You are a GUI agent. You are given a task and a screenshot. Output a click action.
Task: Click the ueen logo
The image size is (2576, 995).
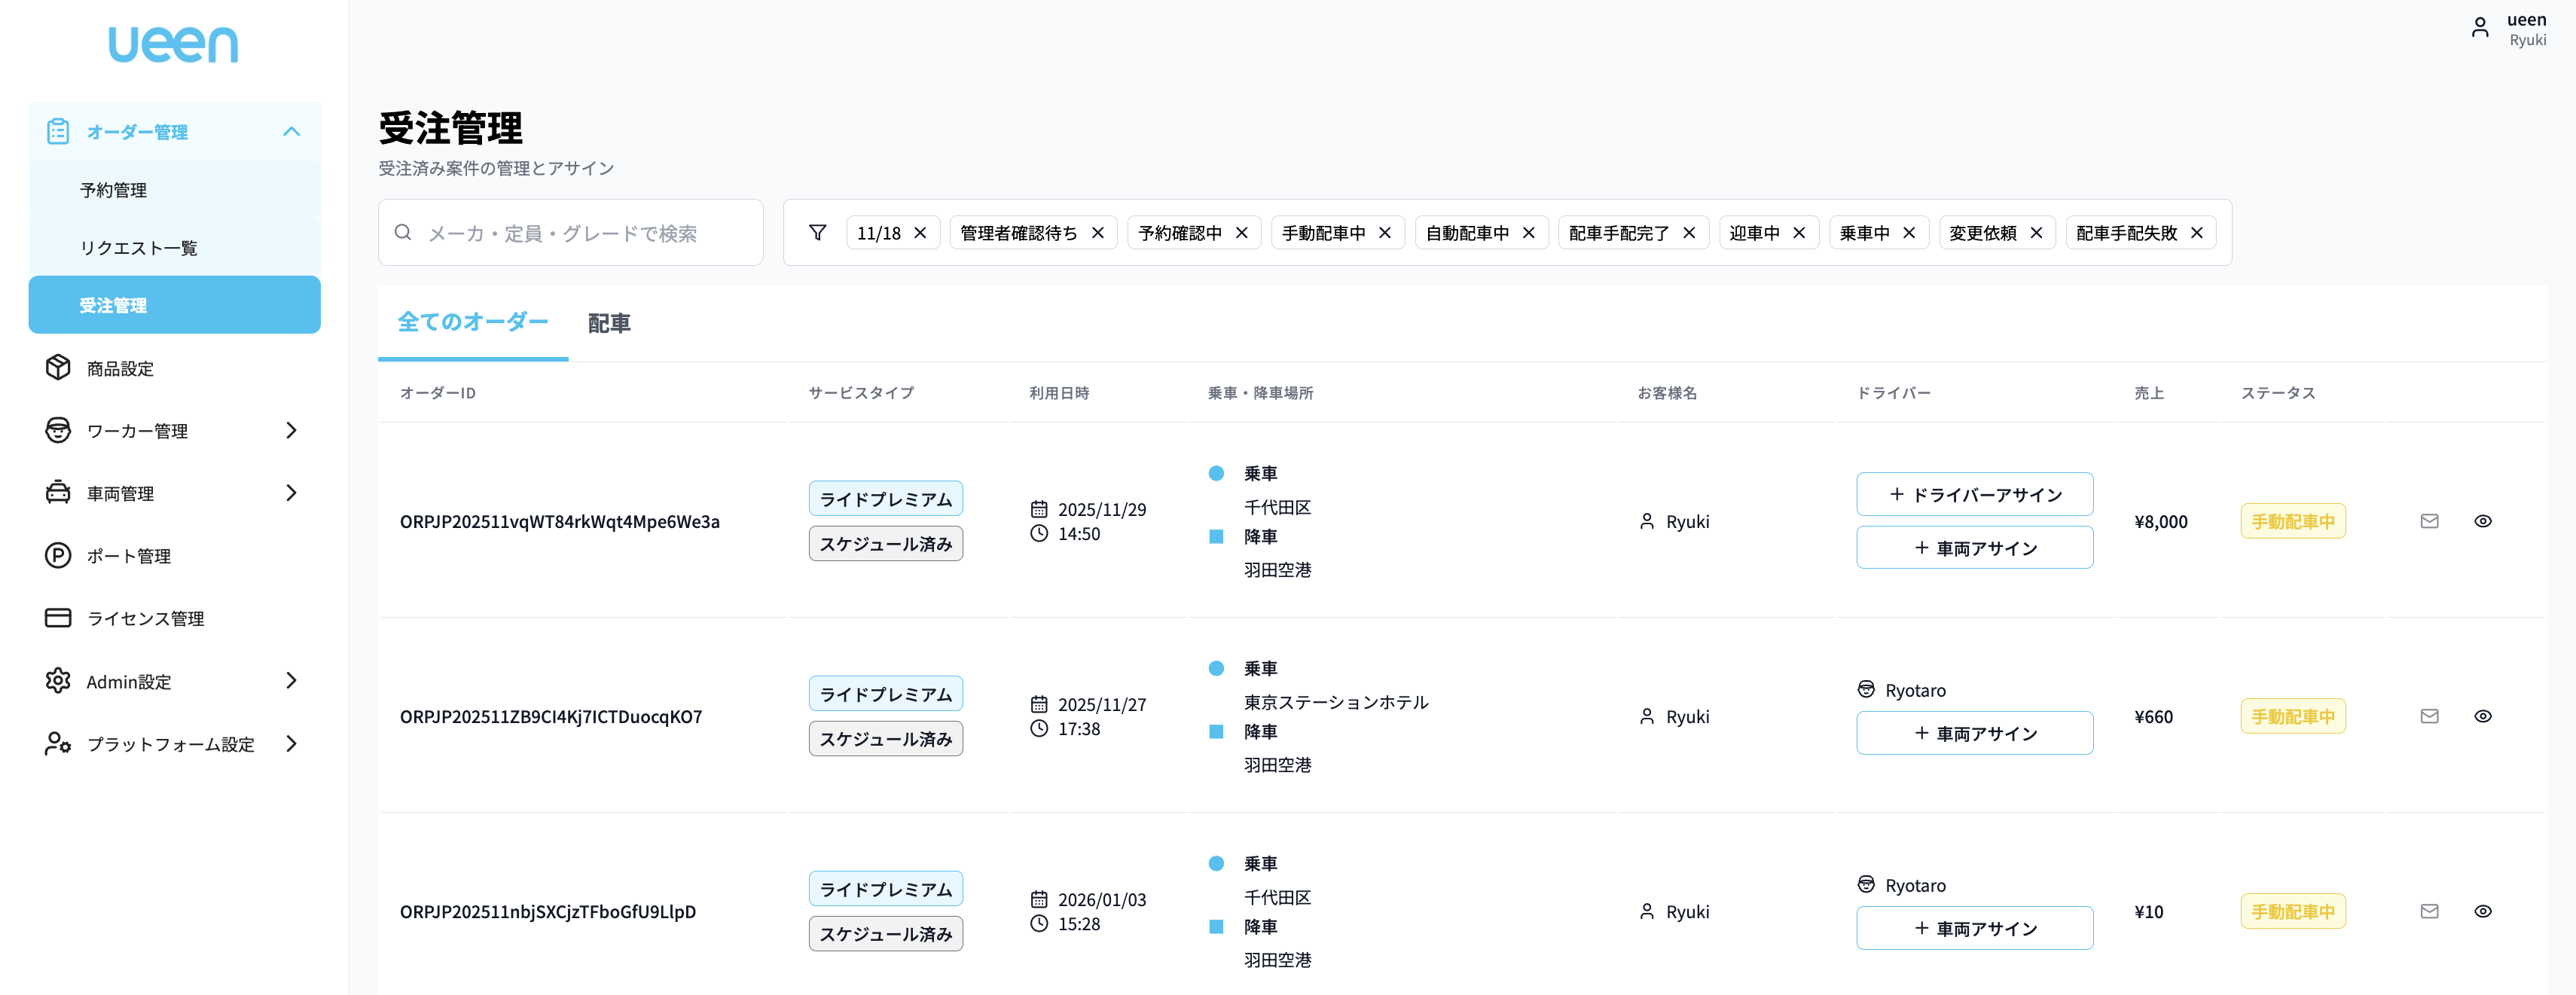click(174, 45)
